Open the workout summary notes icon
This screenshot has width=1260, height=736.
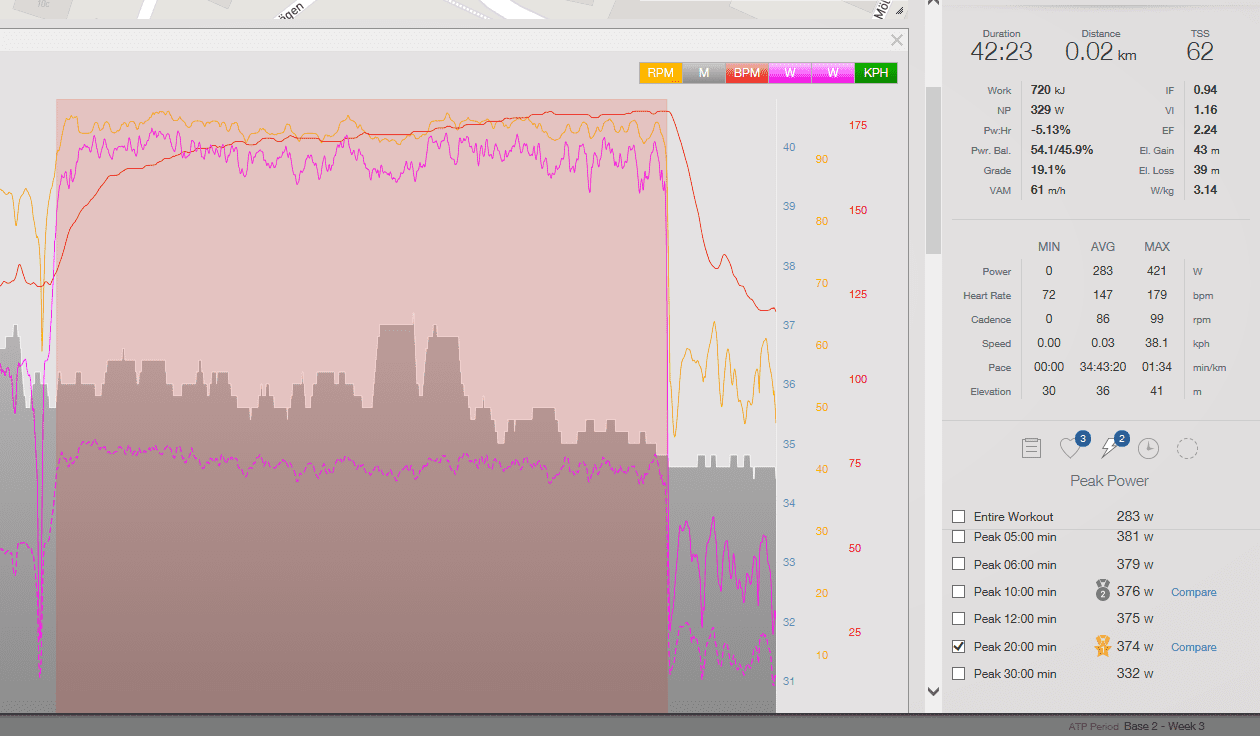pos(1031,448)
